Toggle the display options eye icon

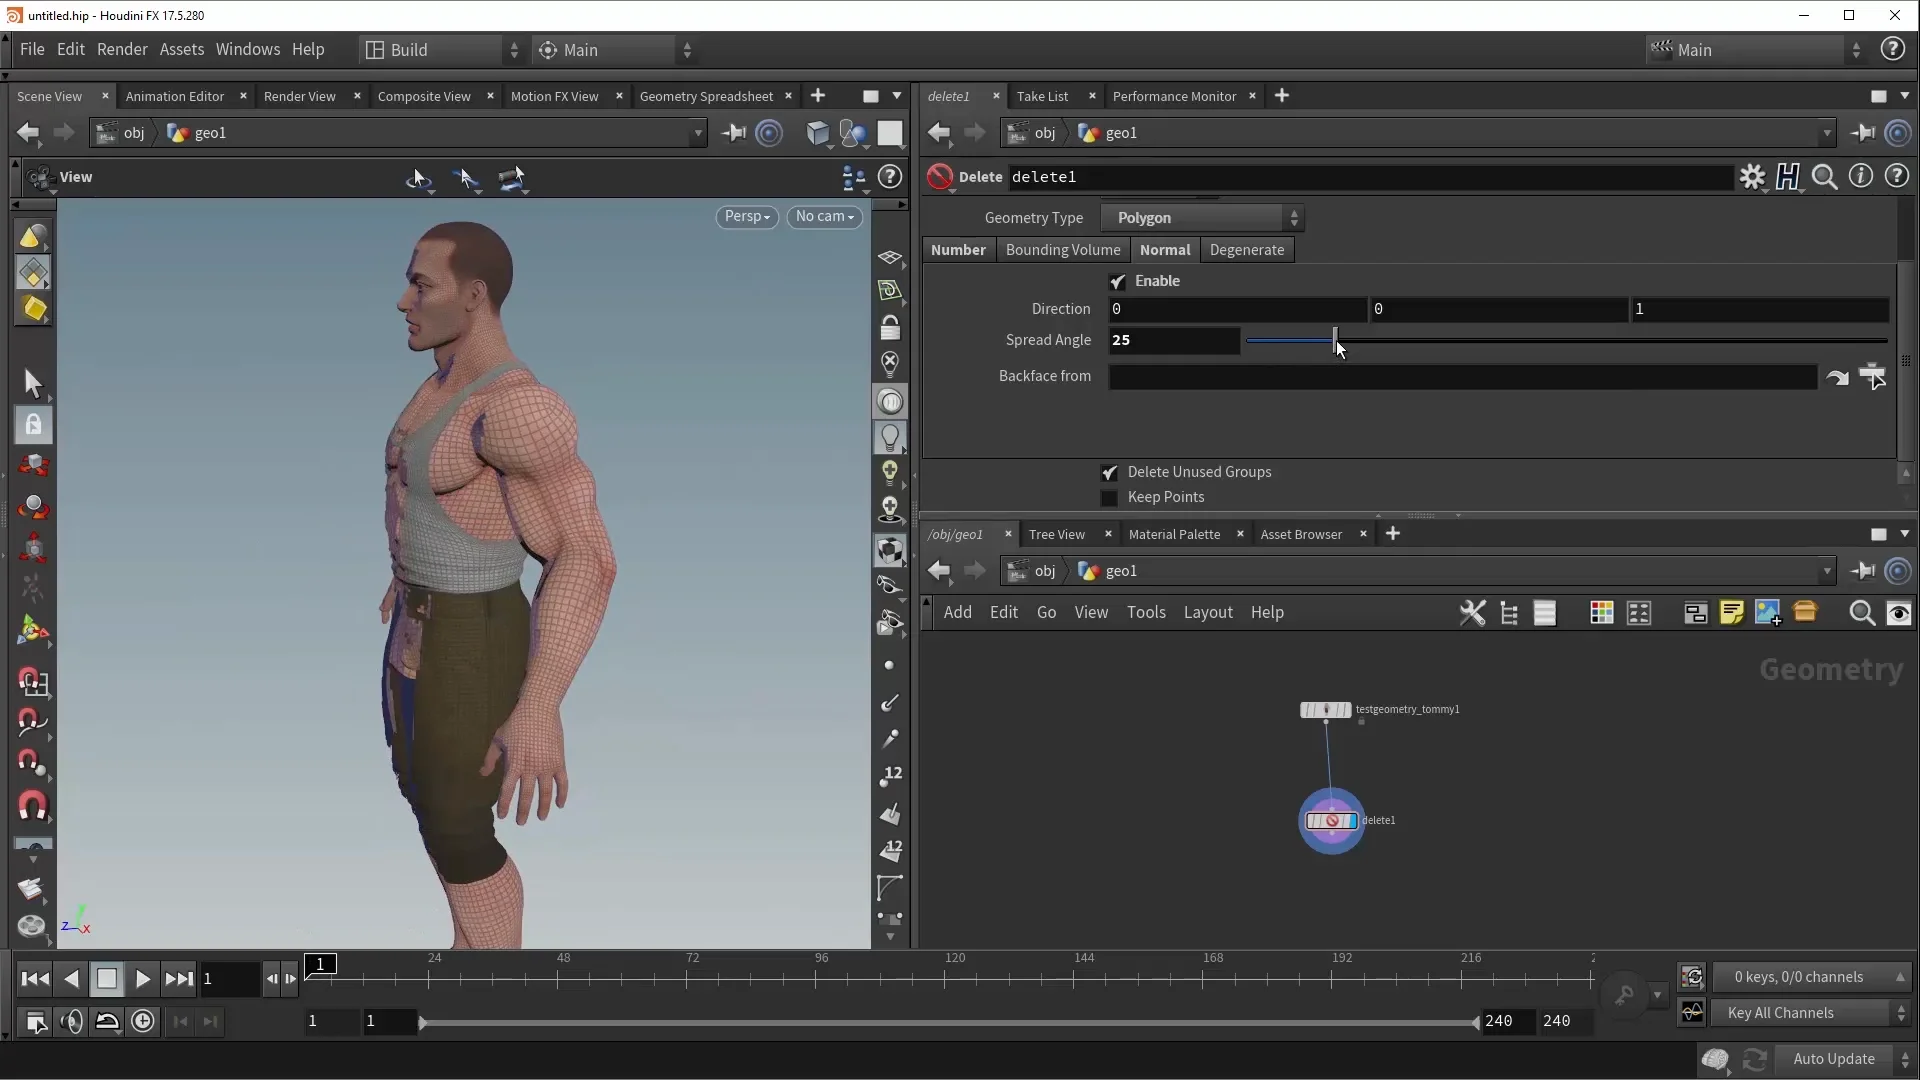[1898, 613]
